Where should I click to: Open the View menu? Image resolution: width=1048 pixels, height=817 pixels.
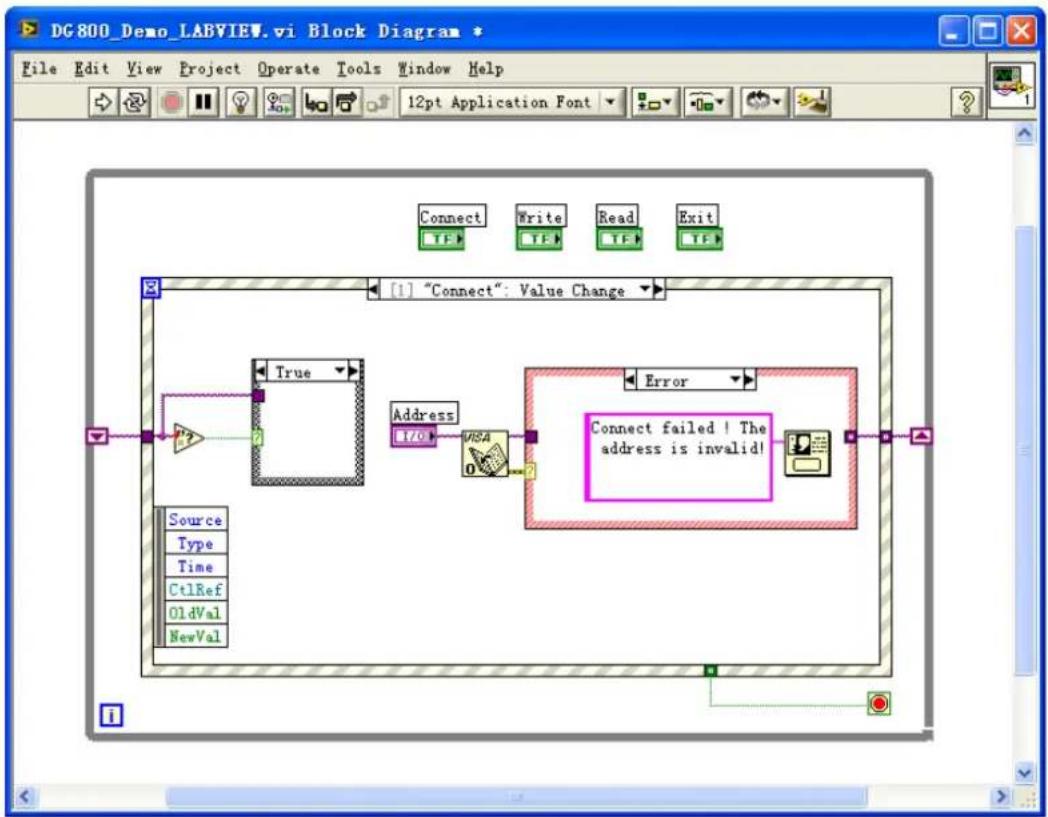point(144,69)
